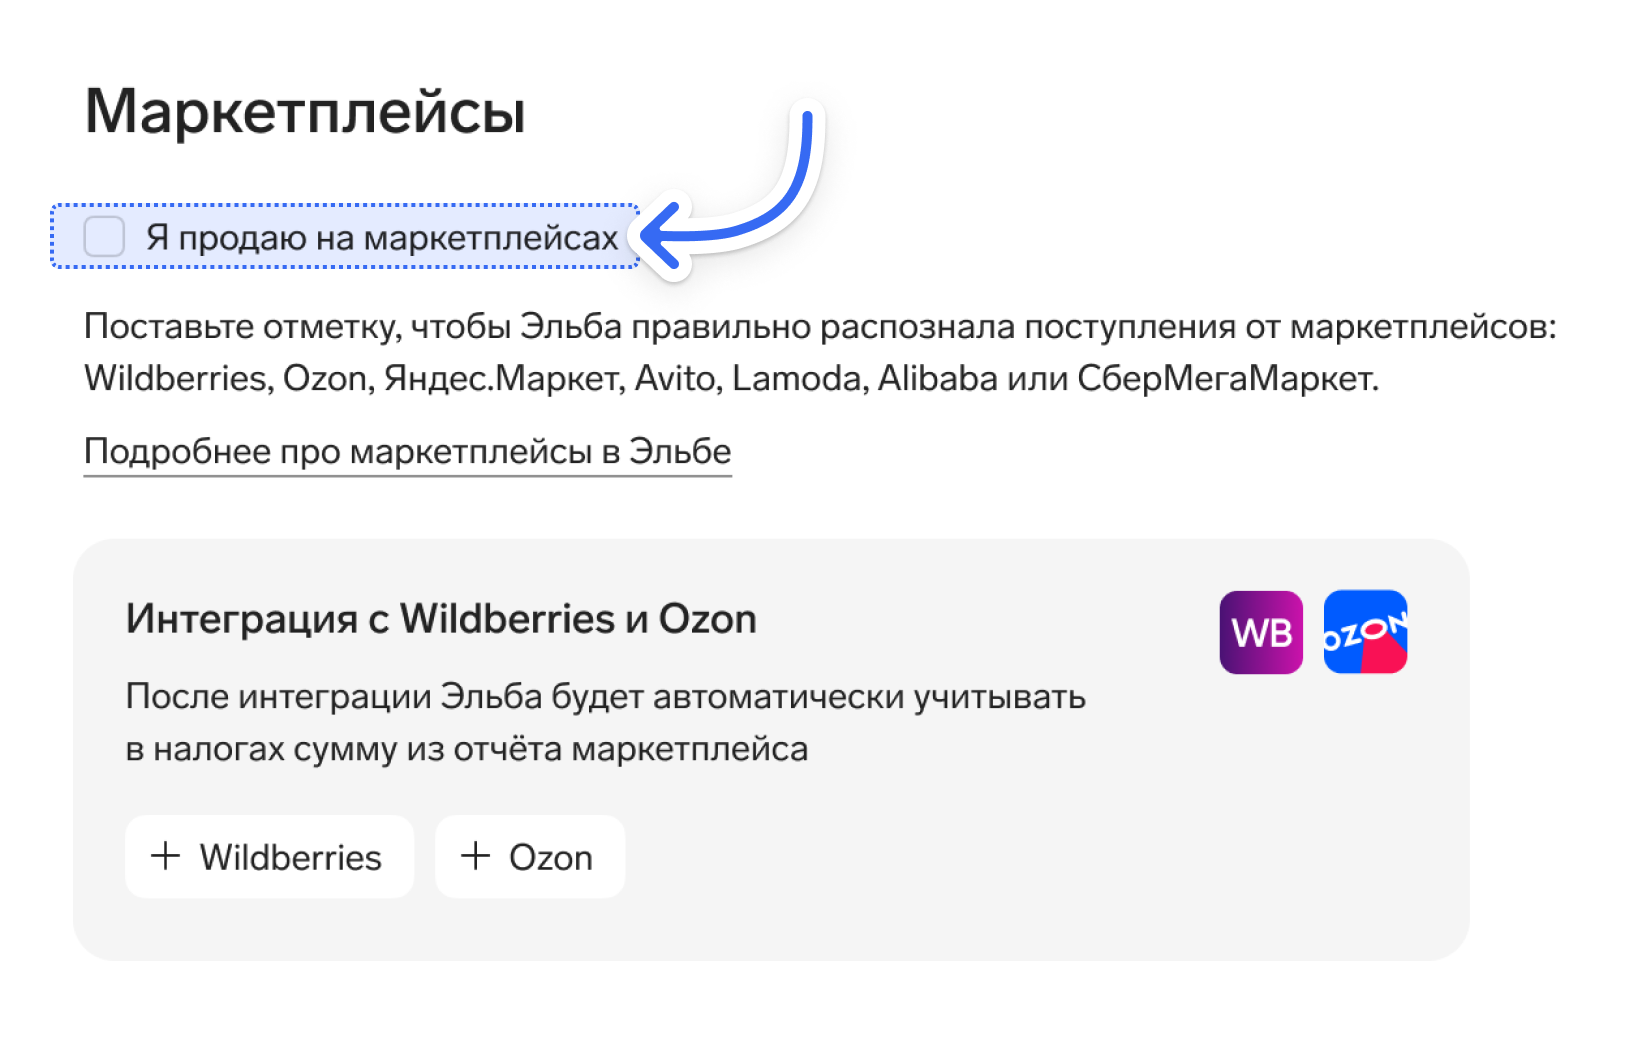Click 'Lamoda' in the marketplaces list
The image size is (1635, 1040).
click(800, 379)
